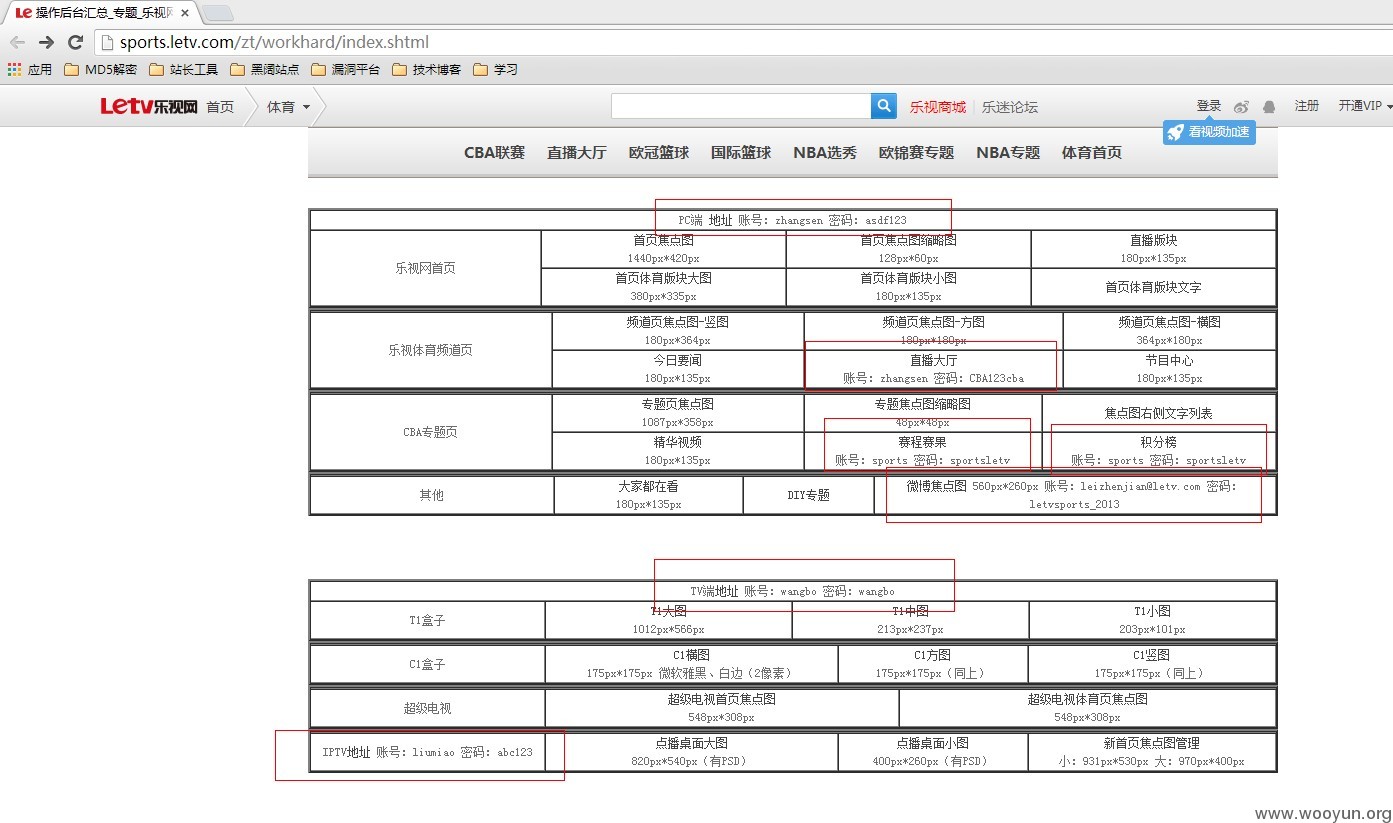Click the PC端 地址 header row
The image size is (1393, 823).
tap(793, 220)
